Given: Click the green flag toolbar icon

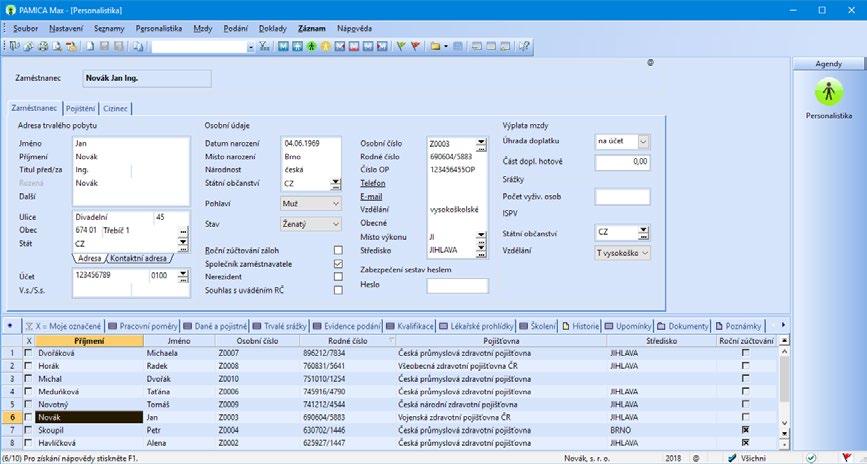Looking at the screenshot, I should point(401,46).
